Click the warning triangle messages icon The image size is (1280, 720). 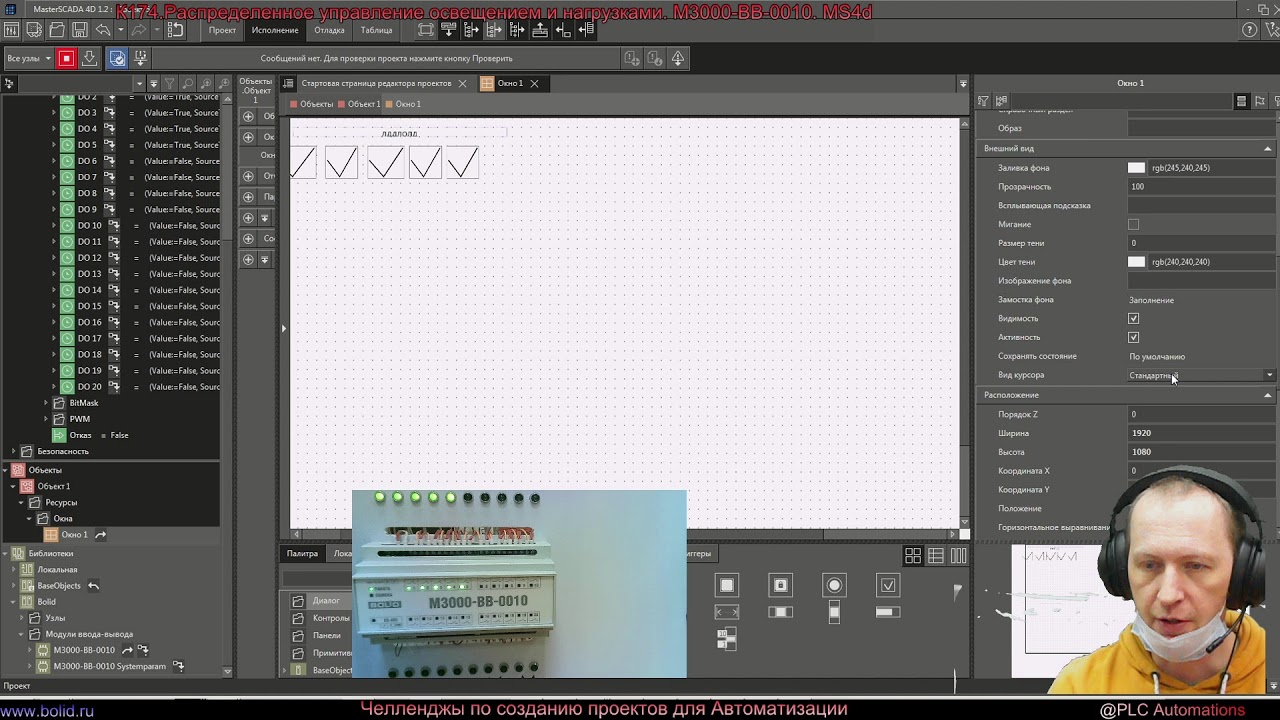coord(678,58)
